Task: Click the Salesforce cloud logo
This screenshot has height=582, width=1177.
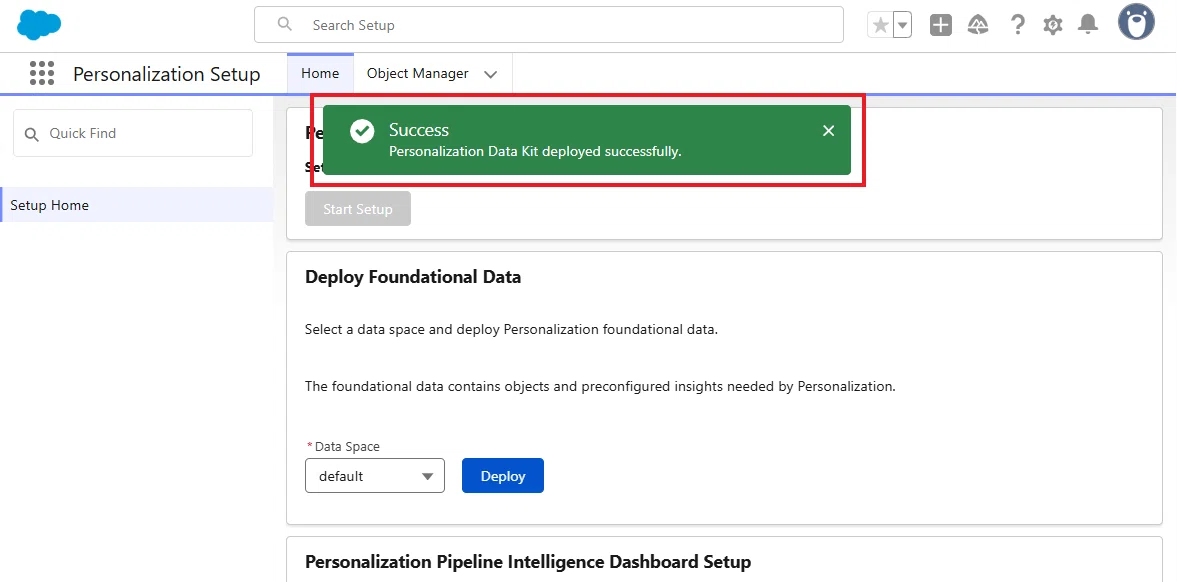Action: (39, 25)
